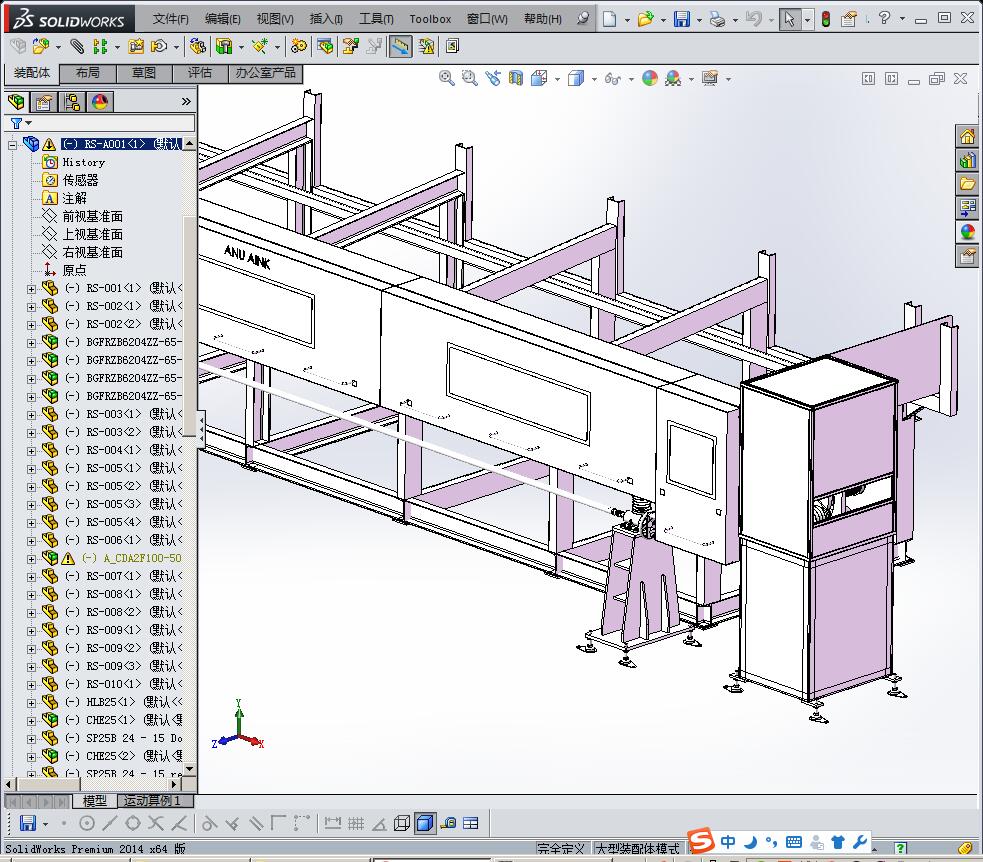The height and width of the screenshot is (862, 983).
Task: Switch to the 布局 tab
Action: pyautogui.click(x=88, y=73)
